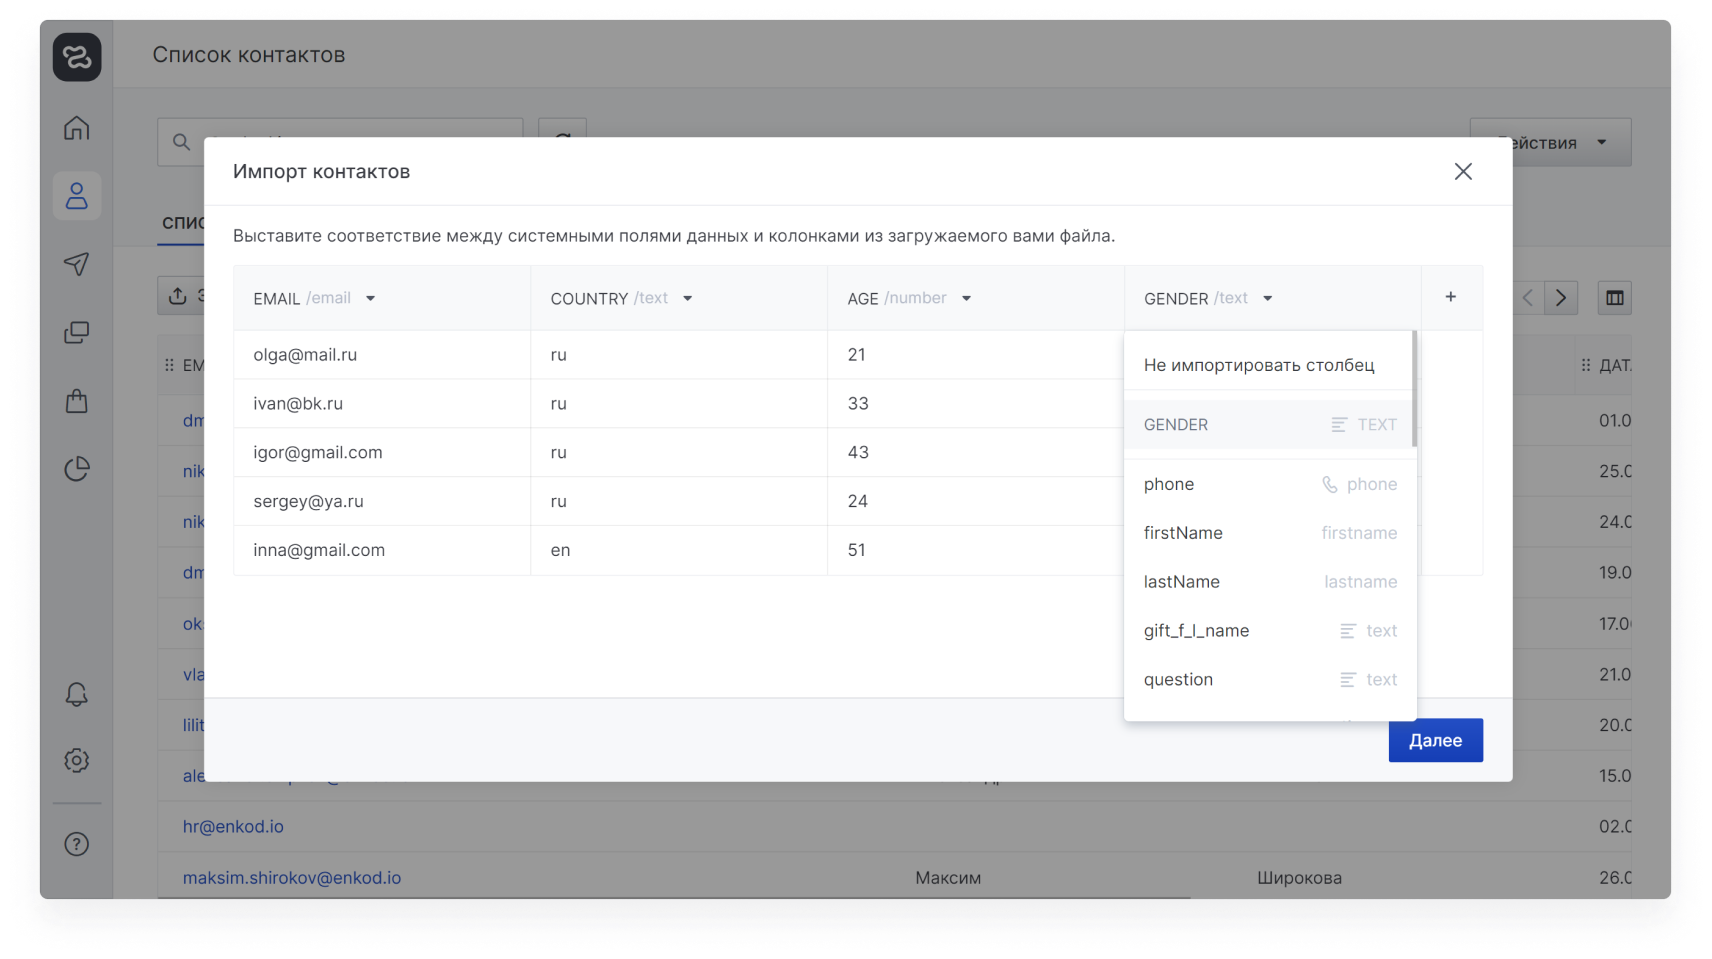Open the question mark Help icon
The height and width of the screenshot is (959, 1712).
tap(77, 844)
